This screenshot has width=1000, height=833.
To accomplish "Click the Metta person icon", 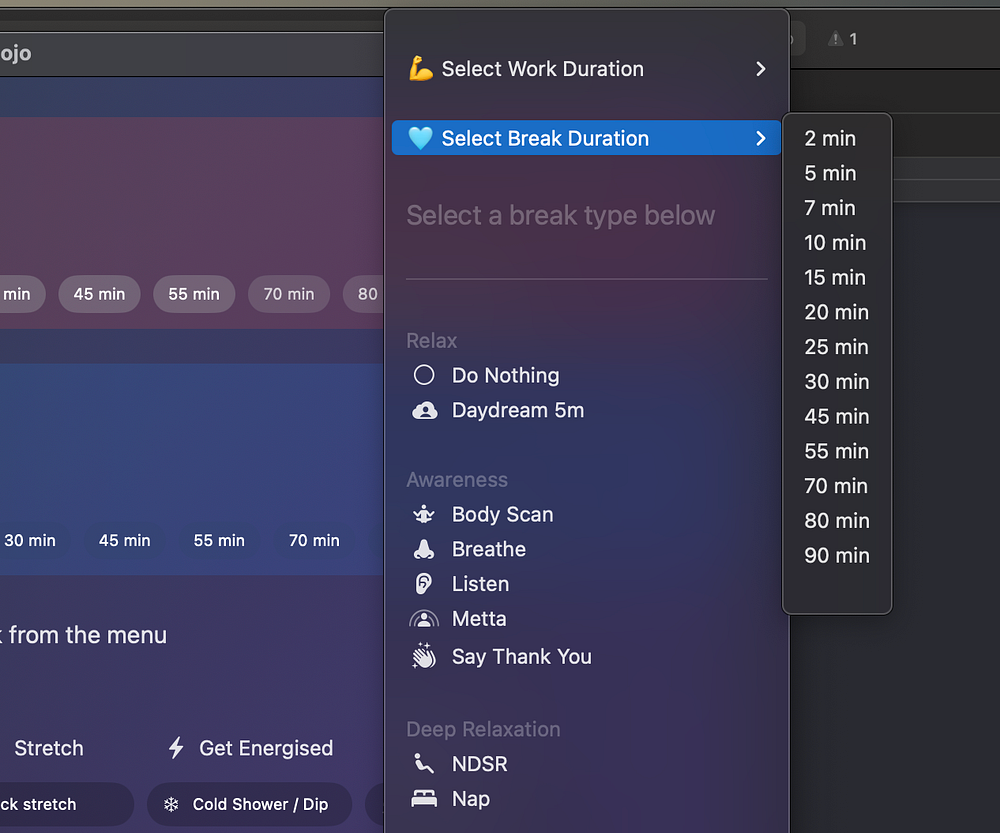I will tap(424, 619).
